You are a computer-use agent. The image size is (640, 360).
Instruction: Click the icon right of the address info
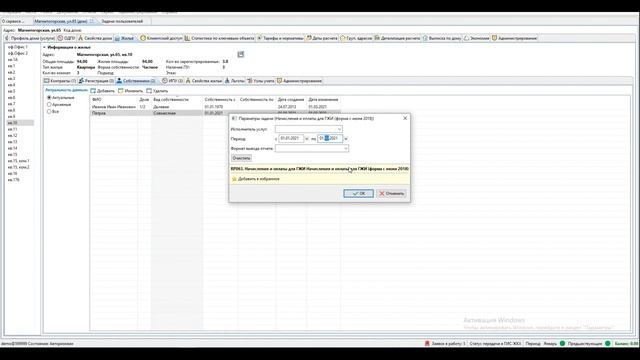pos(241,54)
